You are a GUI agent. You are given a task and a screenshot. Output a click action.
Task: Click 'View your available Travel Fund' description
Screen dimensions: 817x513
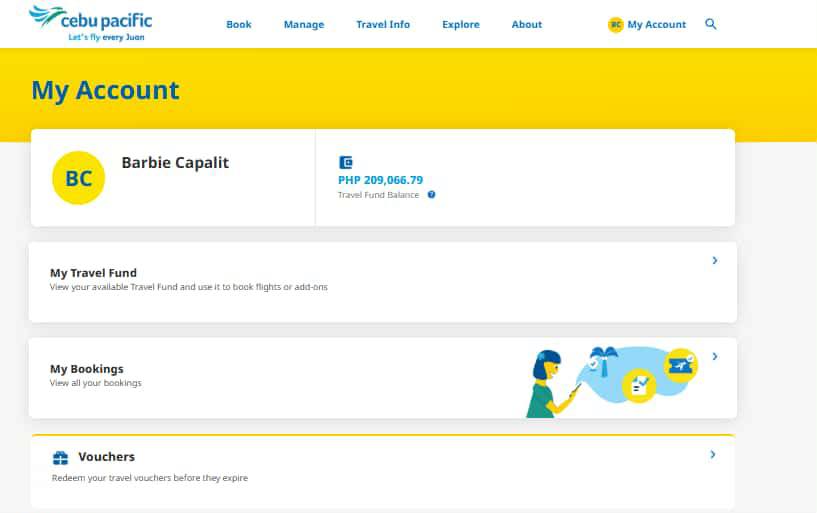(189, 287)
